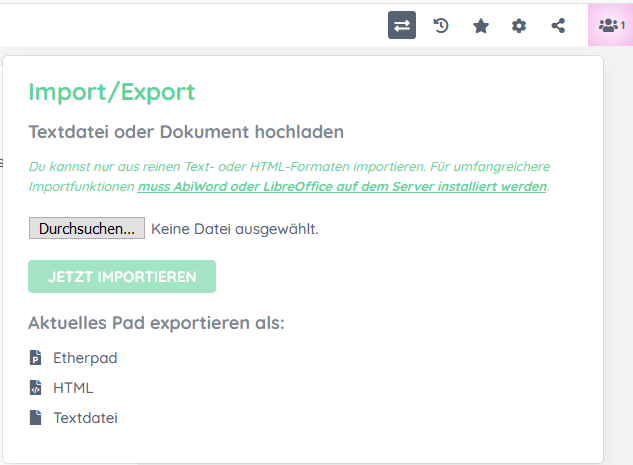Click the Import/Export heading
The height and width of the screenshot is (465, 633).
(x=112, y=92)
